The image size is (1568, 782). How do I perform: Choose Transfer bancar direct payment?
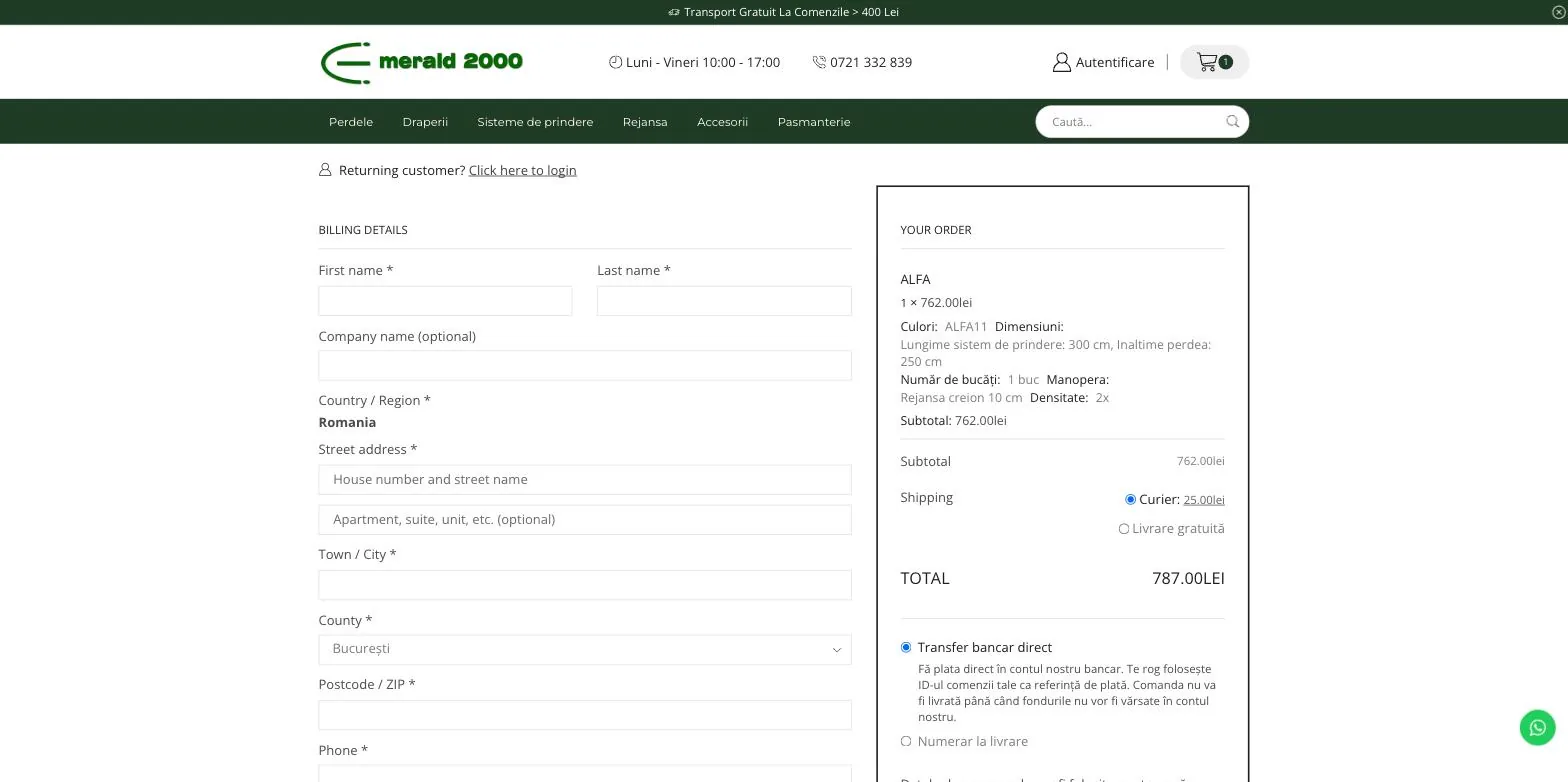[906, 647]
